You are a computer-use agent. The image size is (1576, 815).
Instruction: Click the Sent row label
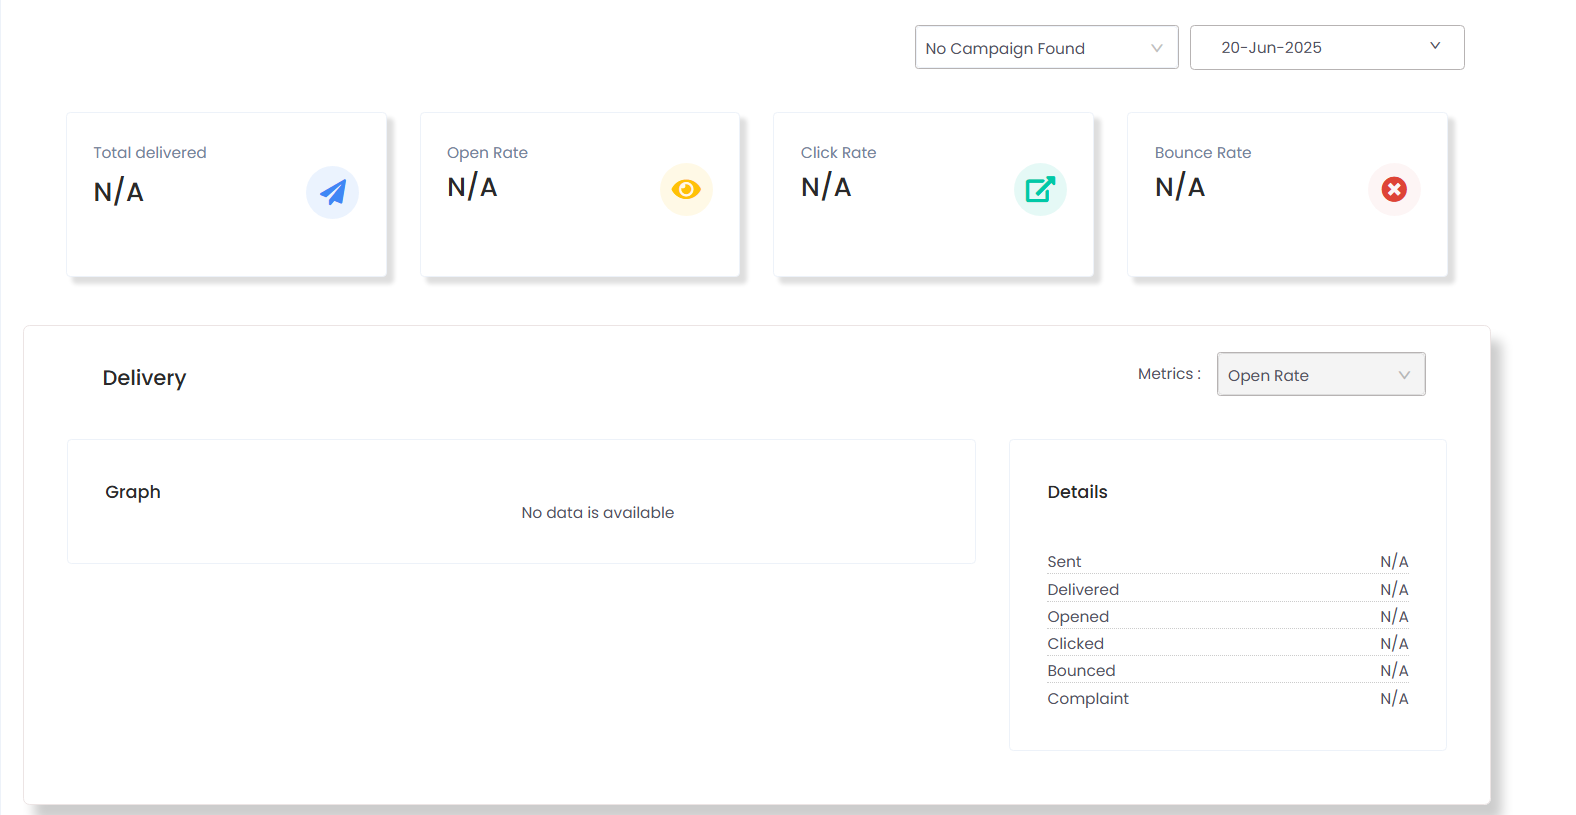coord(1064,562)
